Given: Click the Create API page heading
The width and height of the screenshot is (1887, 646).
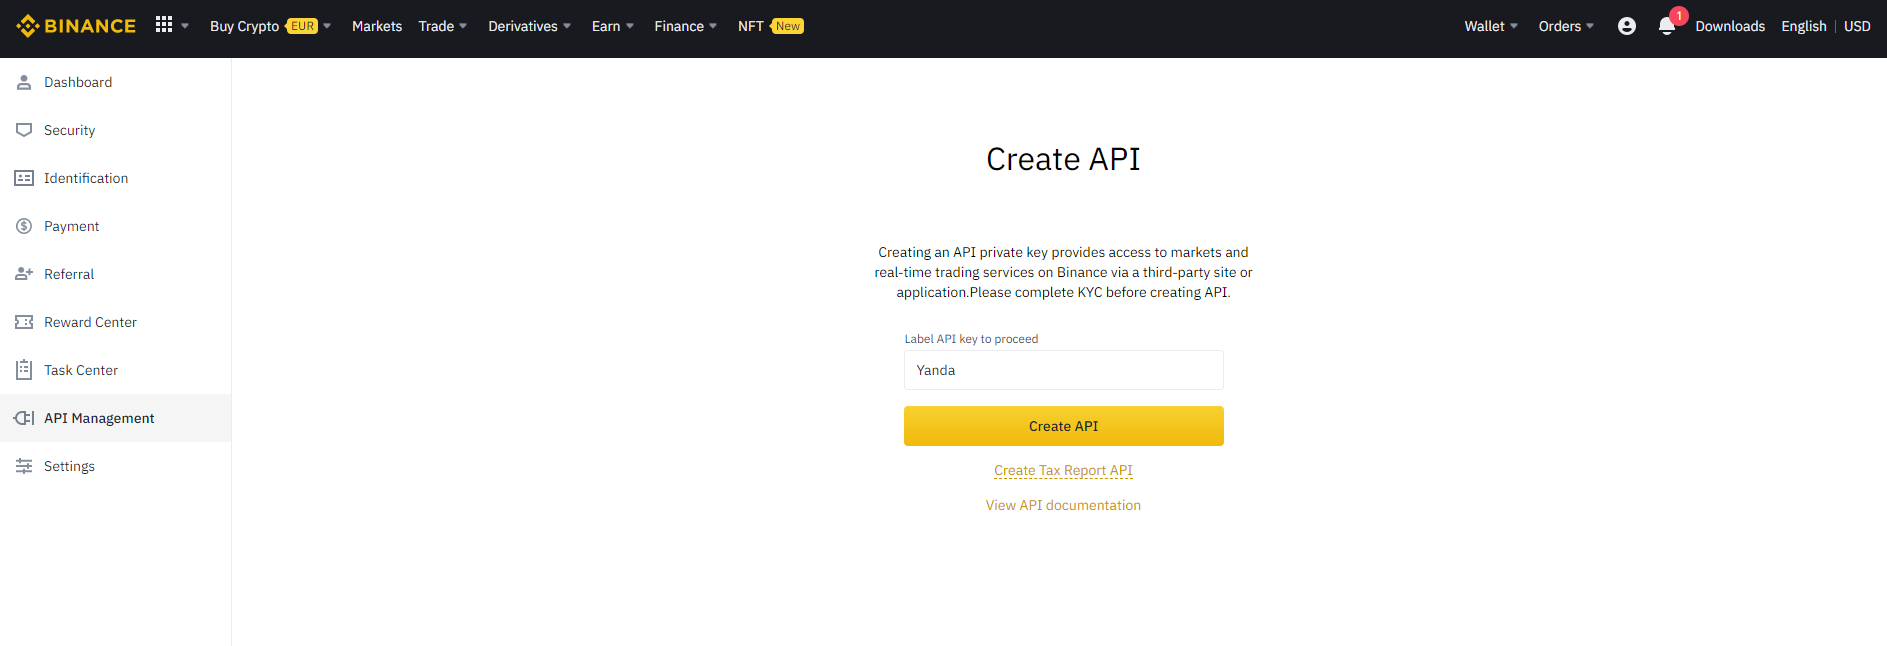Looking at the screenshot, I should [1063, 159].
